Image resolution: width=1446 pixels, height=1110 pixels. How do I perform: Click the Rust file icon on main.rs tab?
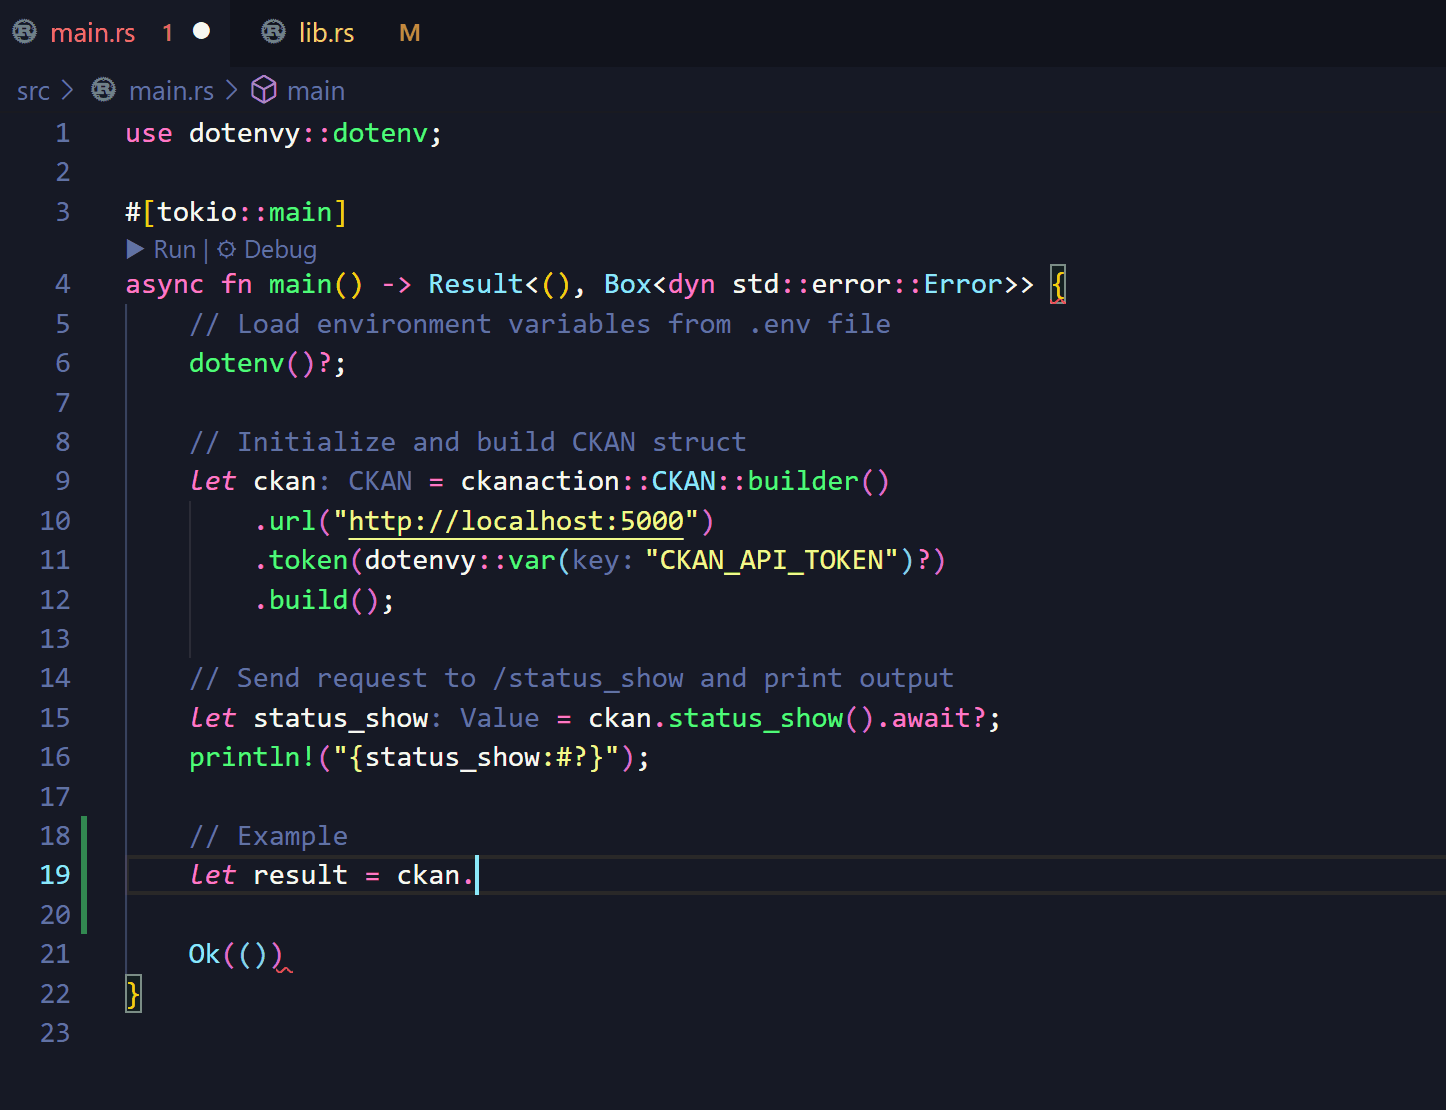coord(25,32)
